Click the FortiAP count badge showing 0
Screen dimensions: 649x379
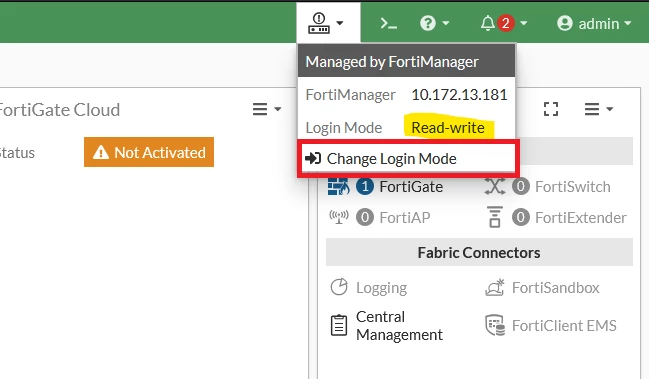pos(365,217)
